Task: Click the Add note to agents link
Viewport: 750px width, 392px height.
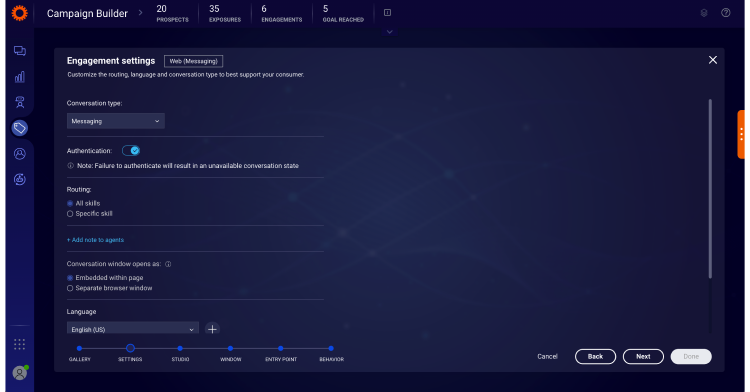Action: click(x=95, y=240)
